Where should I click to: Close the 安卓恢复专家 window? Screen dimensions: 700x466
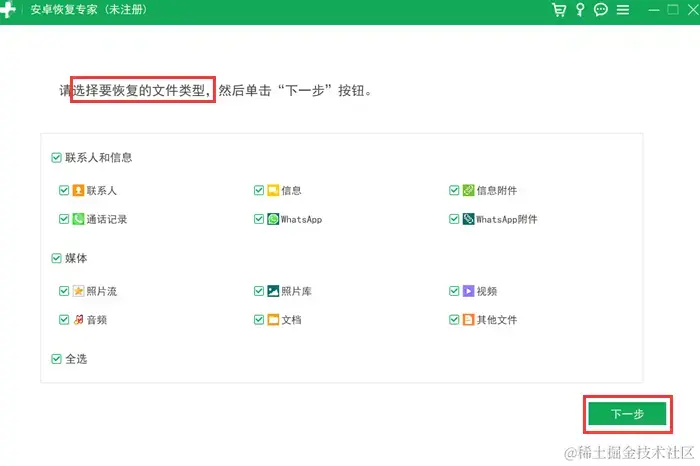(693, 9)
